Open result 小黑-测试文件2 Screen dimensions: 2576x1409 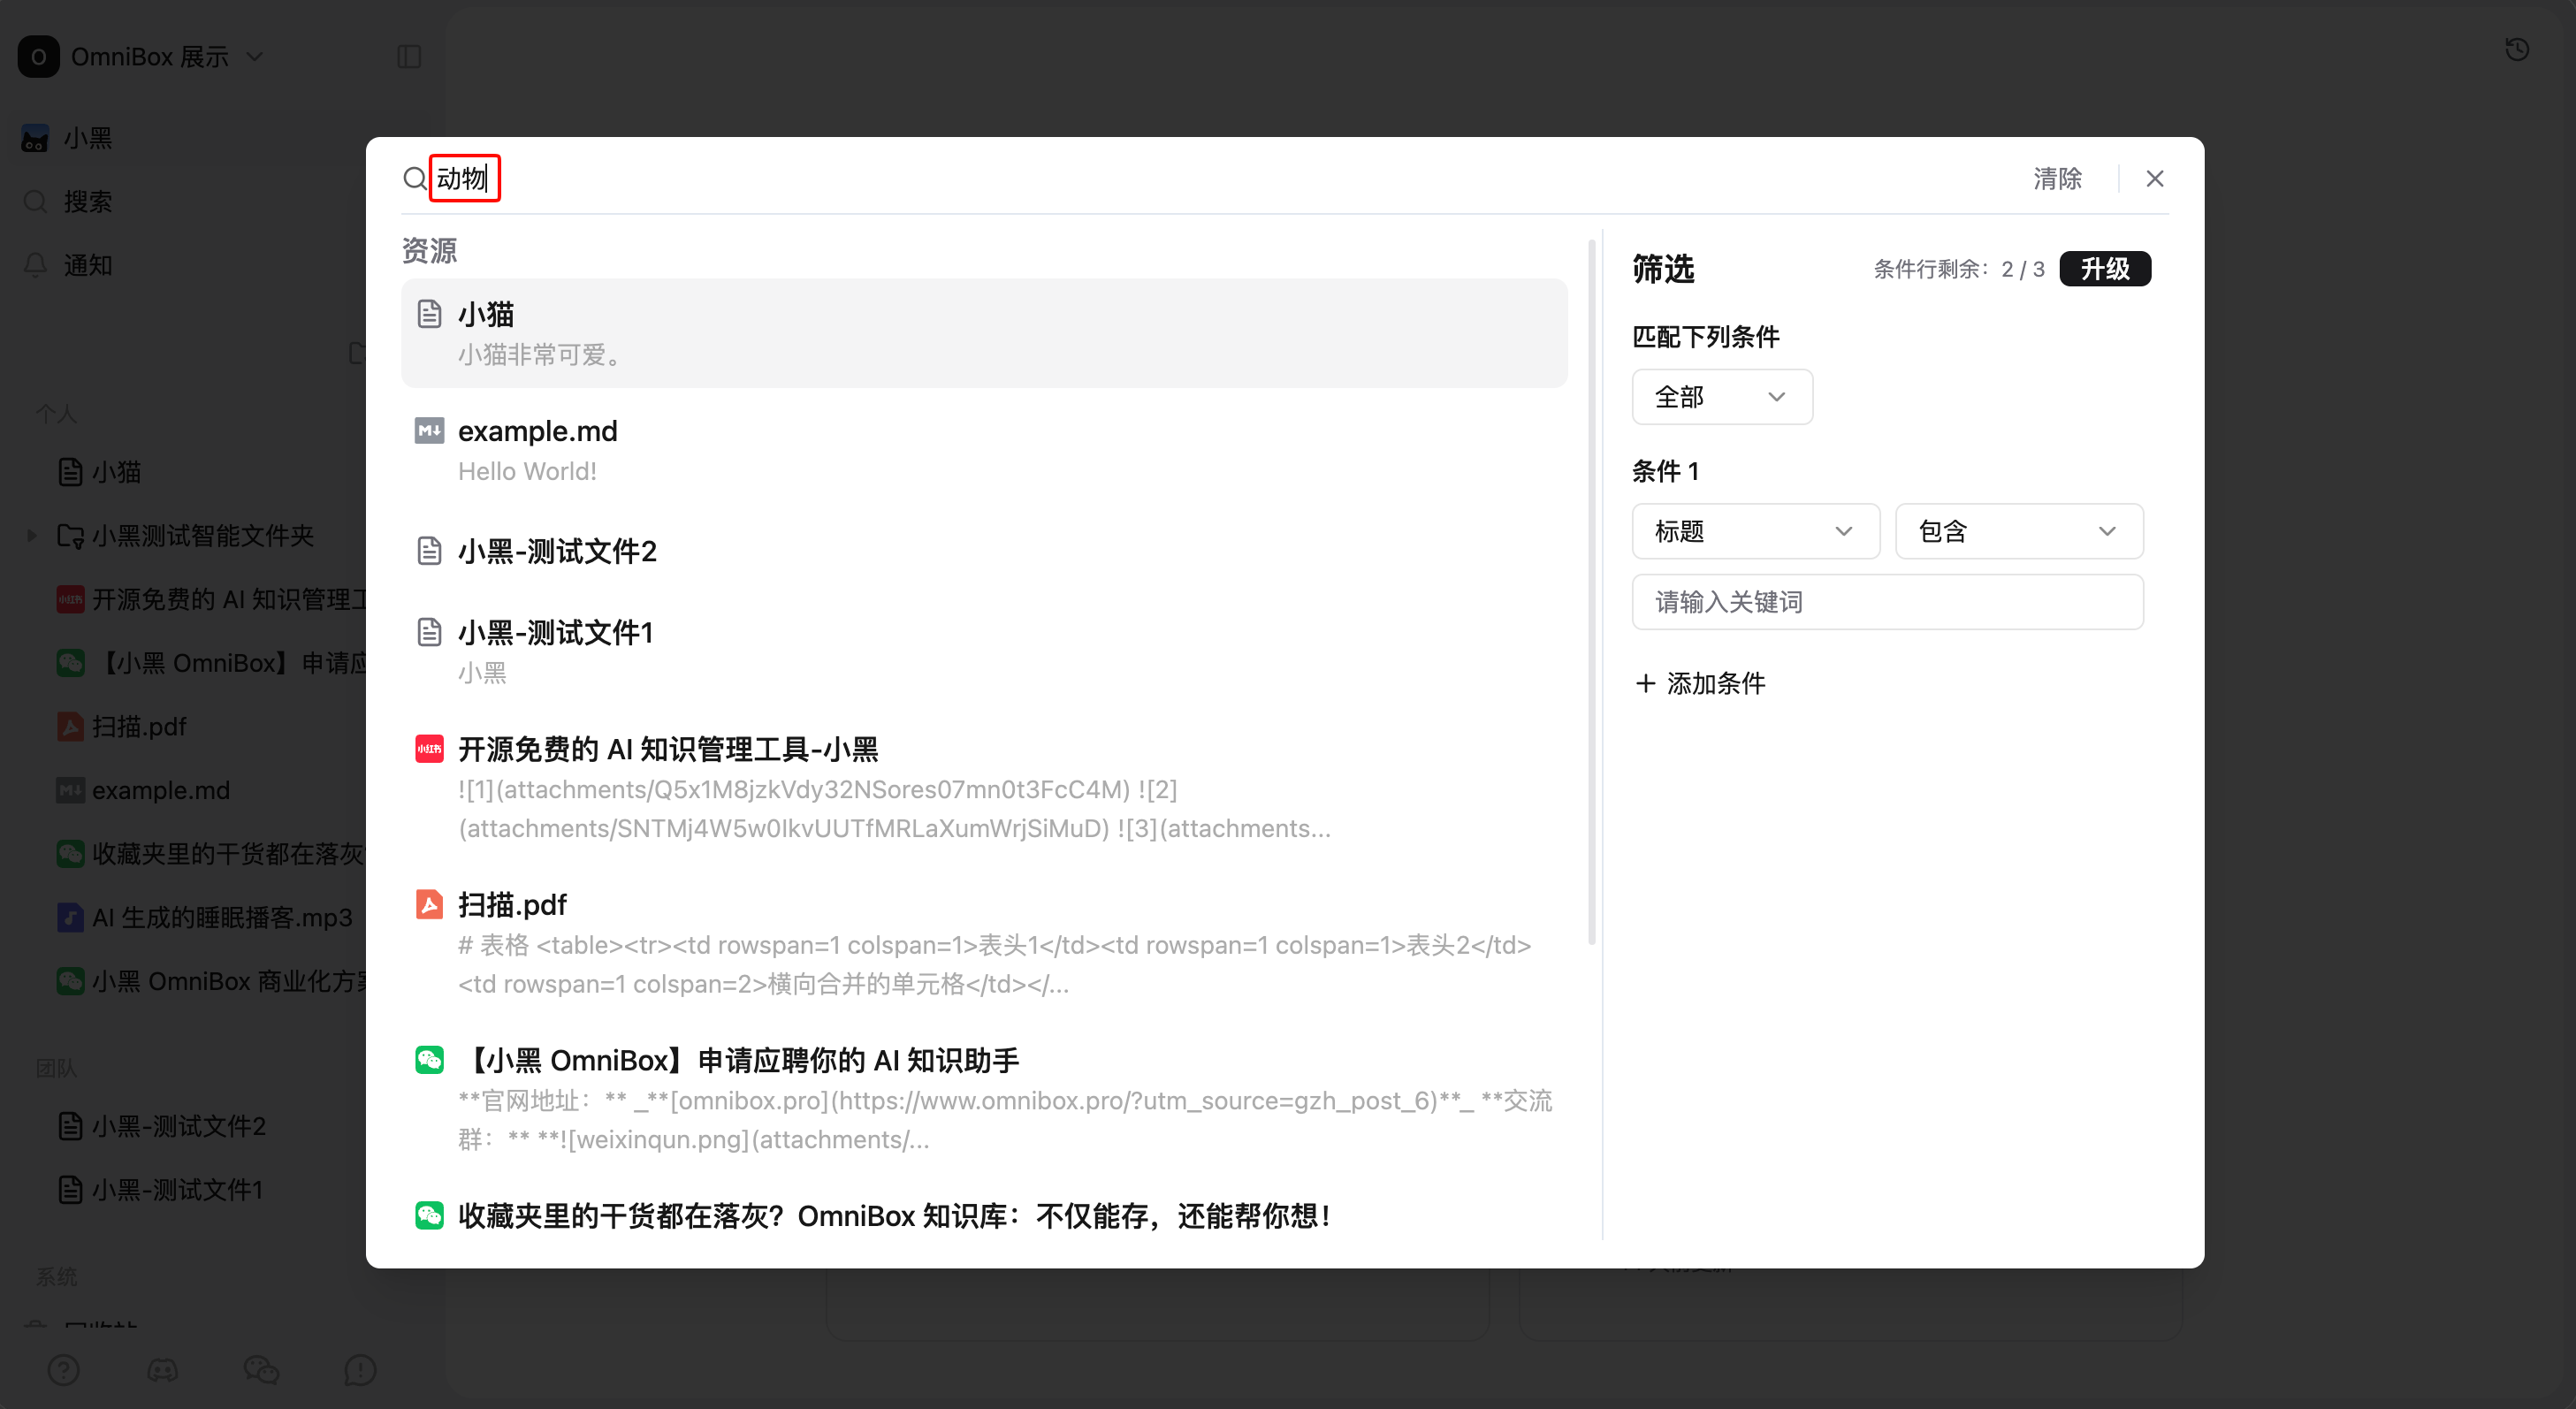pyautogui.click(x=984, y=551)
